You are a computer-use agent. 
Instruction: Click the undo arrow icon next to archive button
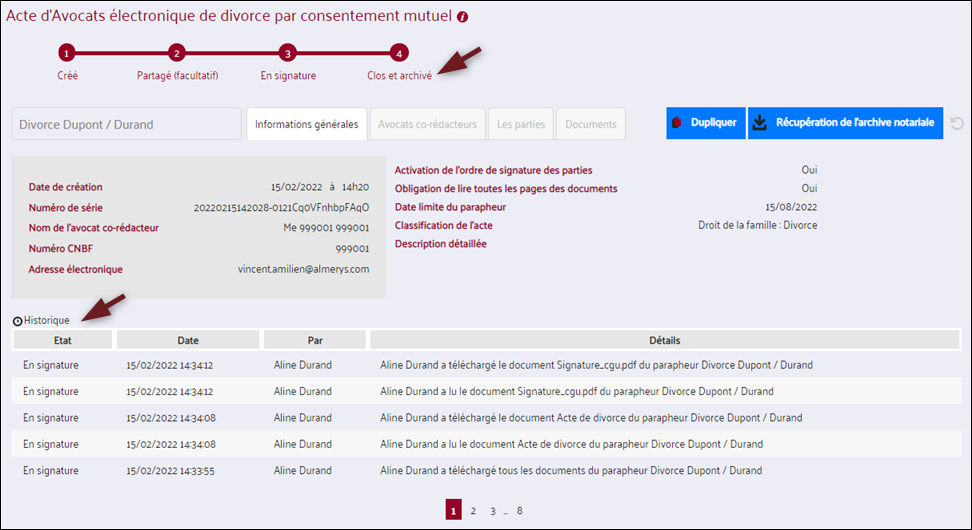(957, 123)
